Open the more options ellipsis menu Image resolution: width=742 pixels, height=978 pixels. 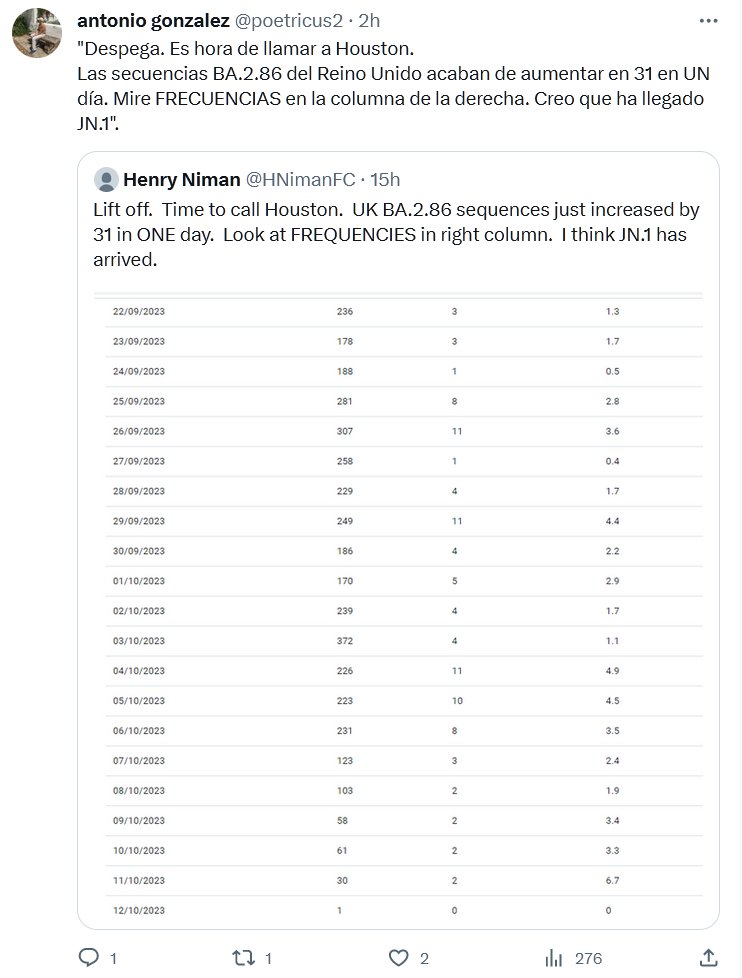[x=709, y=20]
